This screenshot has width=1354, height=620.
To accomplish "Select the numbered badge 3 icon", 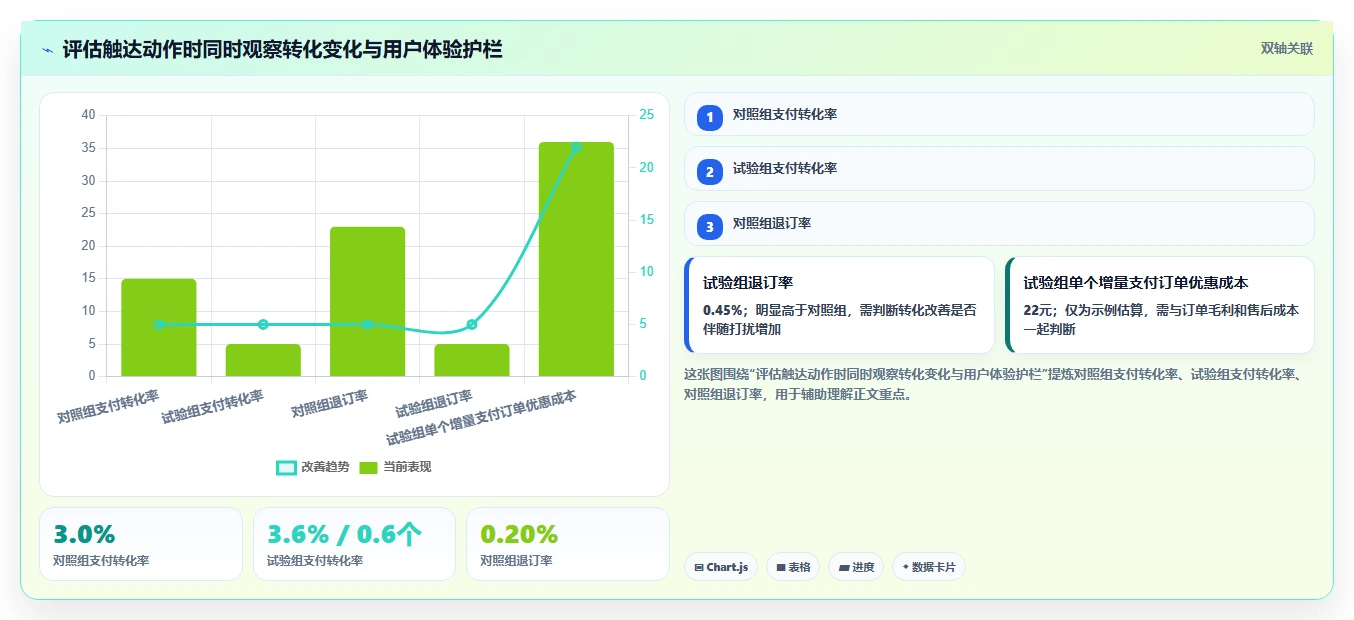I will click(710, 227).
